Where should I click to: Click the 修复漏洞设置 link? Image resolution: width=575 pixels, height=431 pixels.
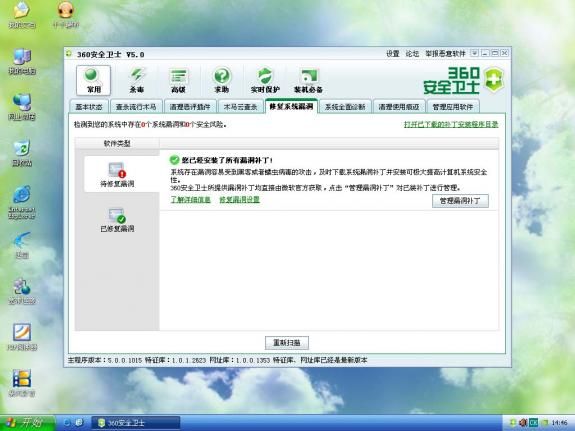tap(239, 200)
